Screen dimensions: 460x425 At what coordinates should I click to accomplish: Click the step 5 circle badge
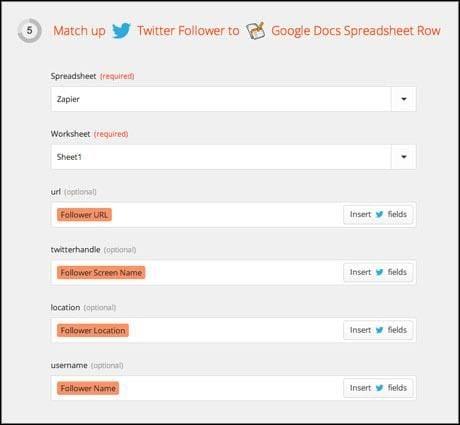pos(29,31)
